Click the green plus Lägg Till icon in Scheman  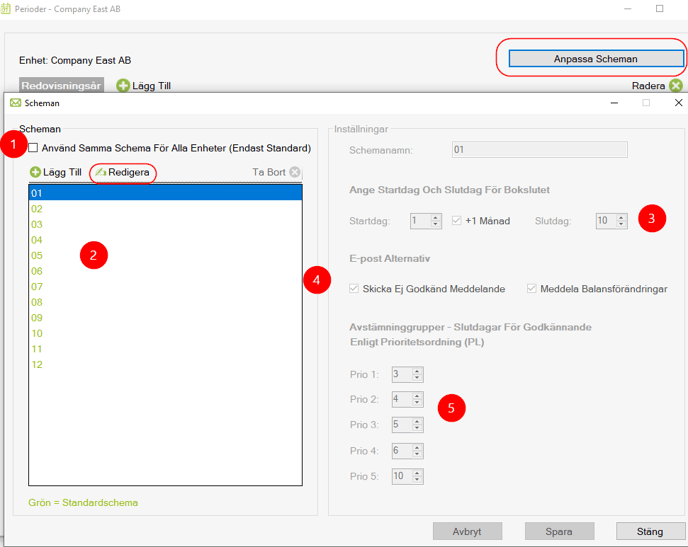(x=35, y=172)
